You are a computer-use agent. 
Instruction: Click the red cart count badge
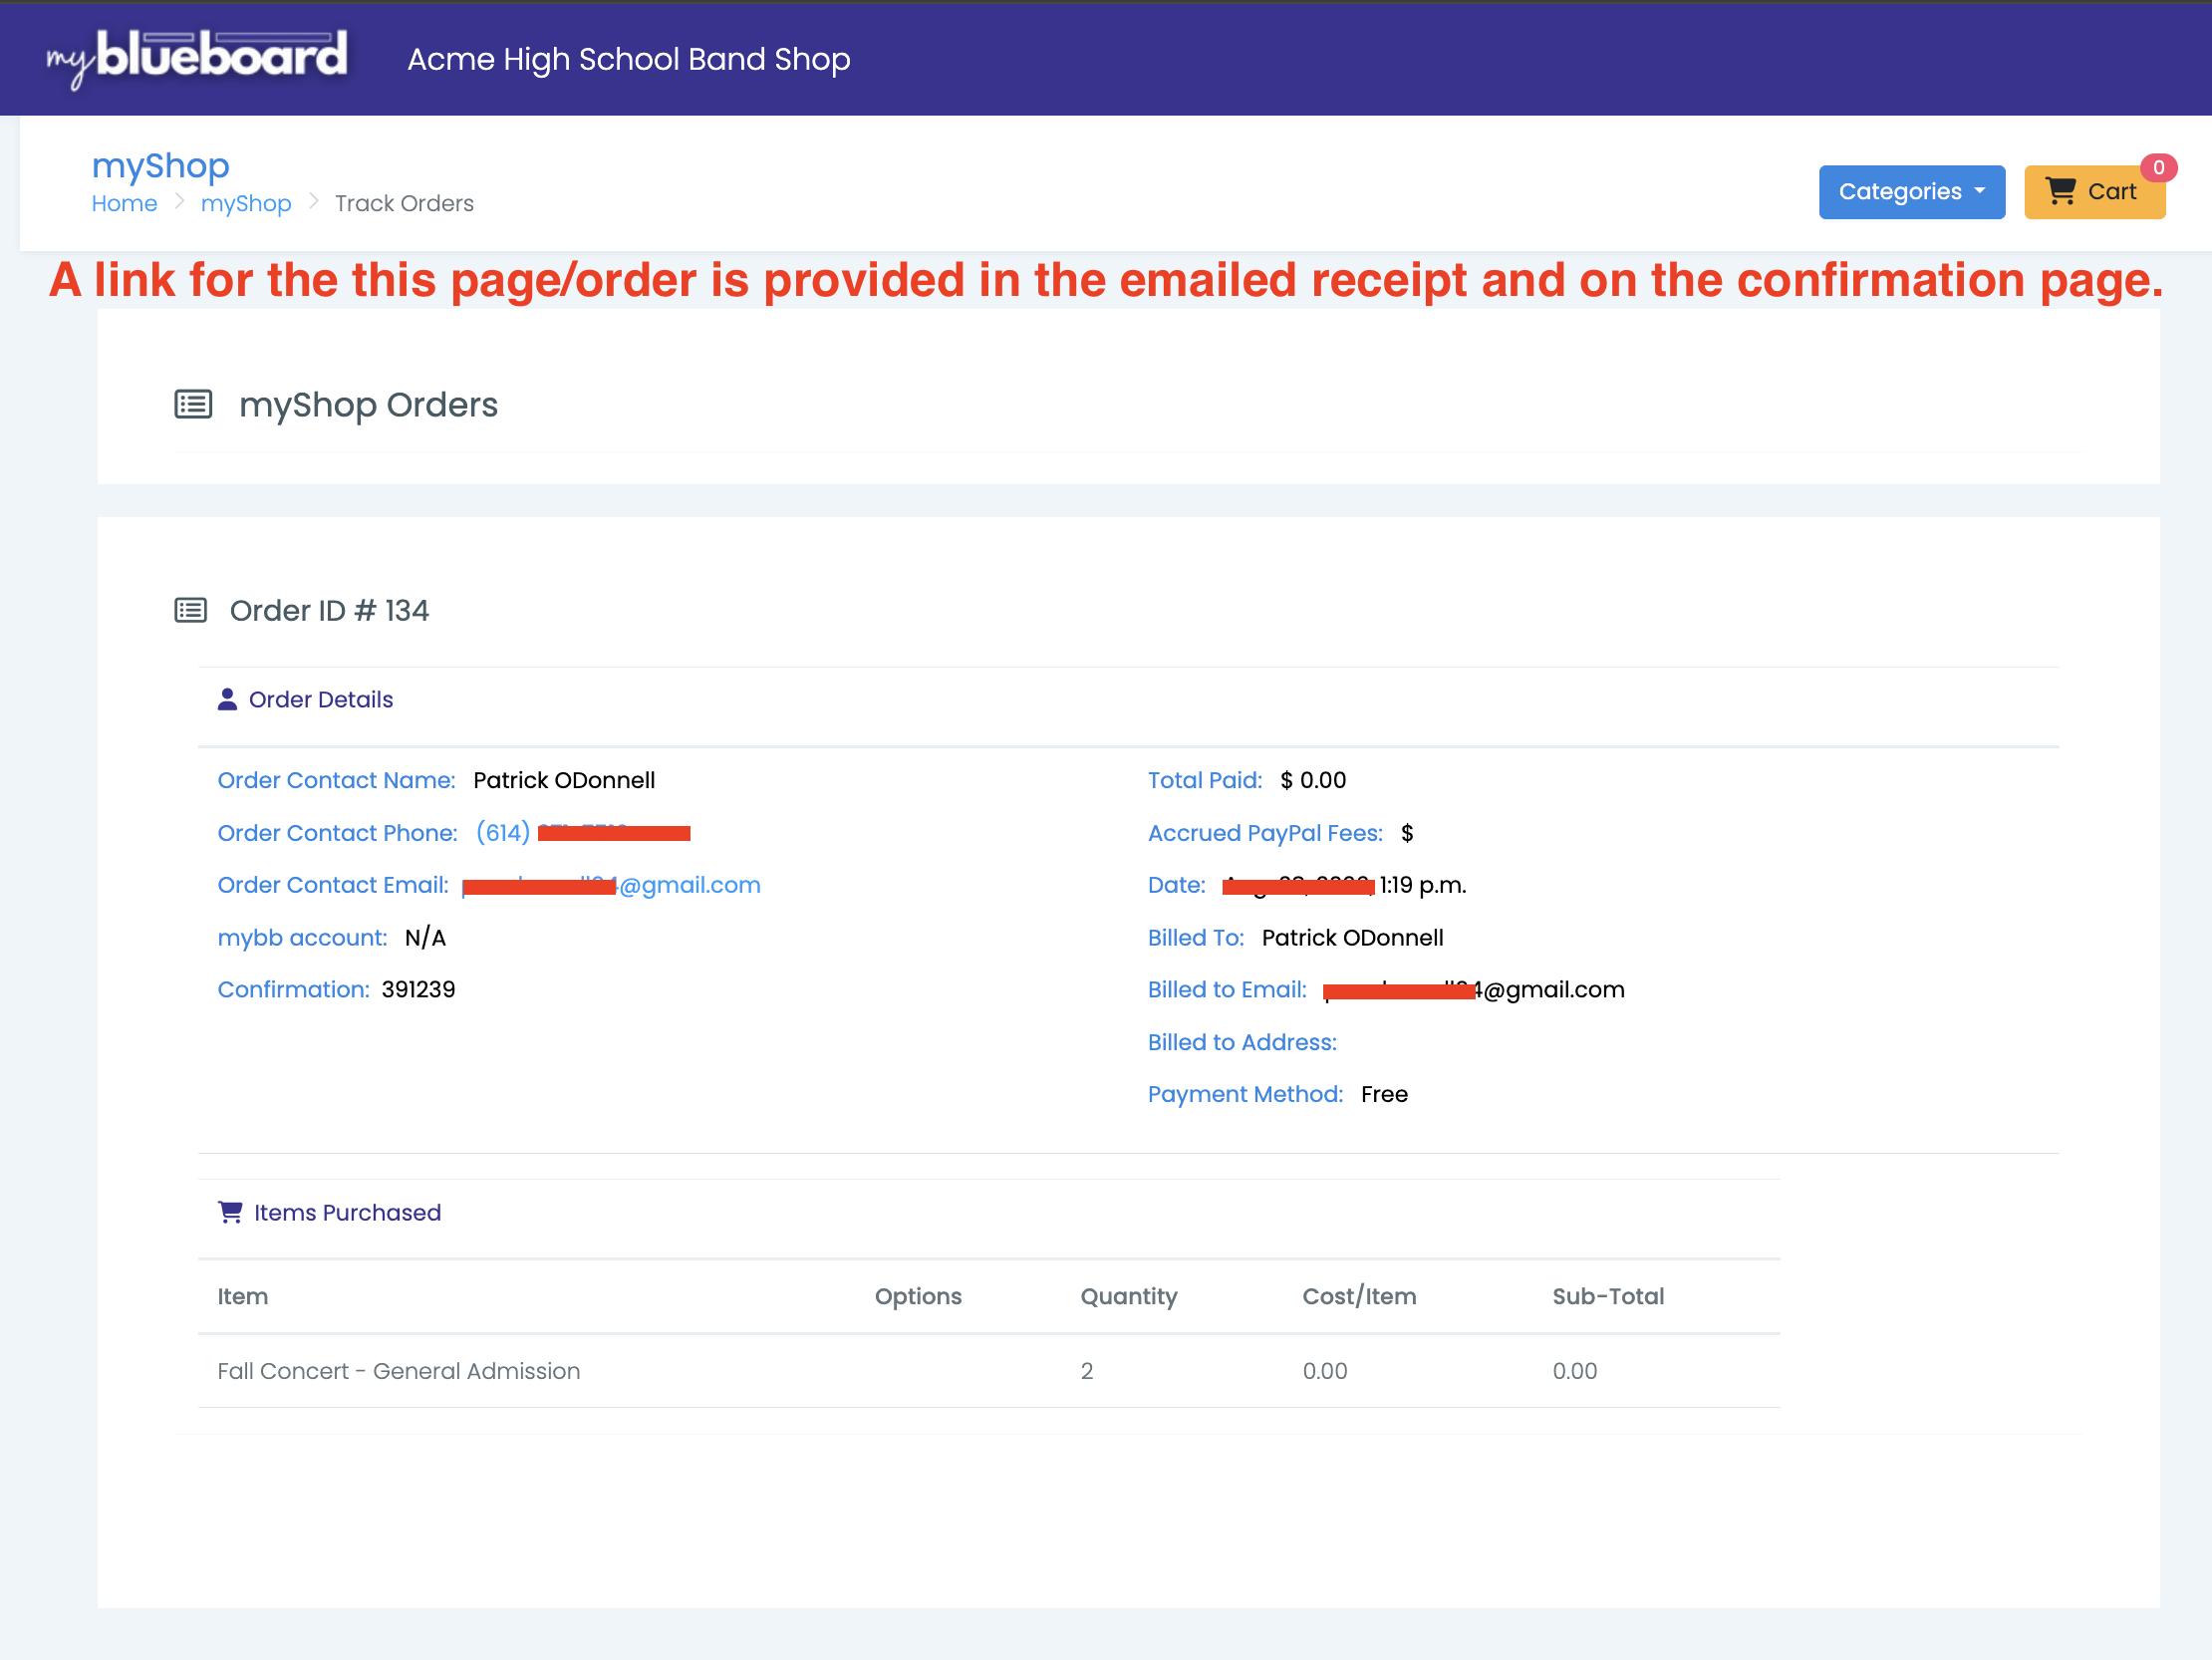click(x=2158, y=167)
